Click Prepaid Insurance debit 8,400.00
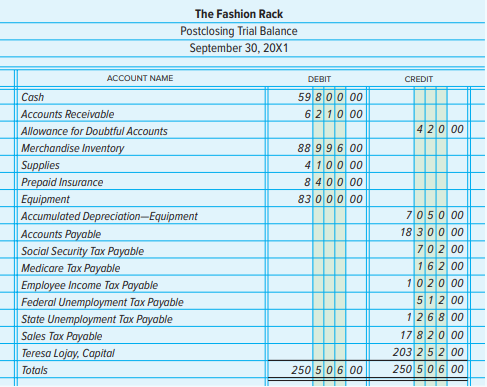The width and height of the screenshot is (487, 387). point(333,182)
